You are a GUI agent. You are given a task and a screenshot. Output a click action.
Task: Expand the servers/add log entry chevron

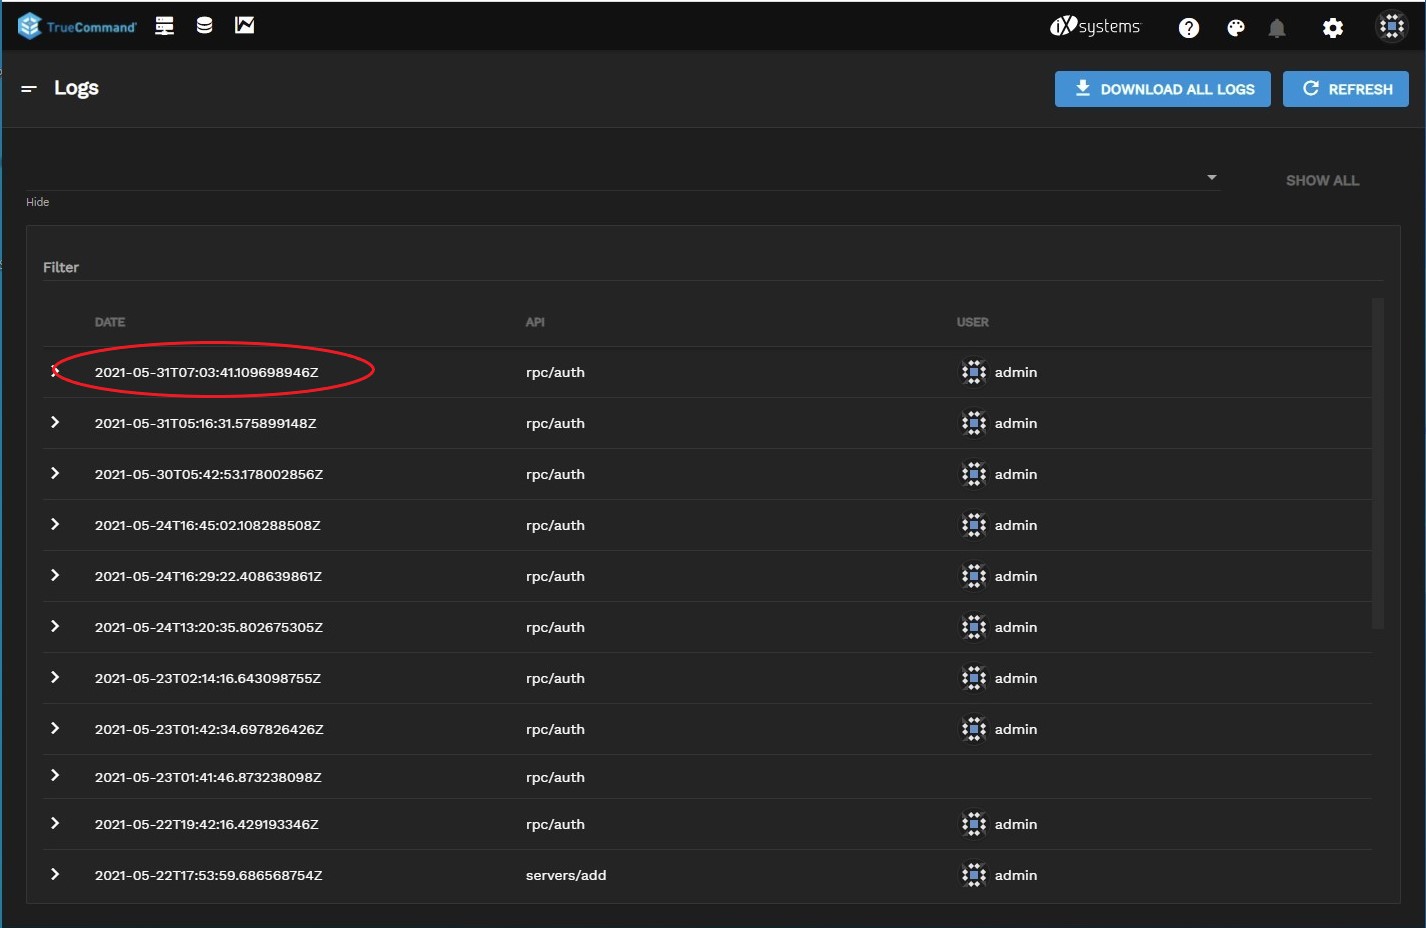pos(55,874)
